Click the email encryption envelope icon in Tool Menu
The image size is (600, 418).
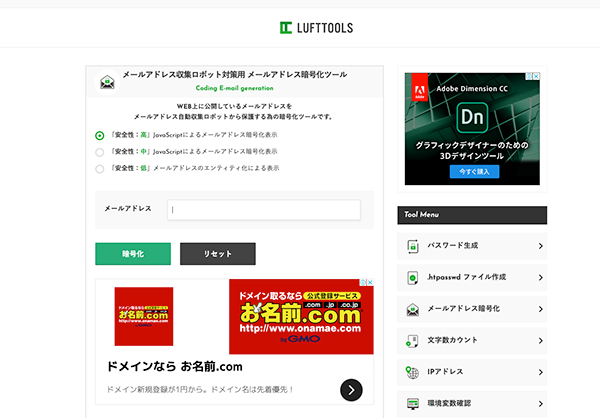tap(412, 310)
